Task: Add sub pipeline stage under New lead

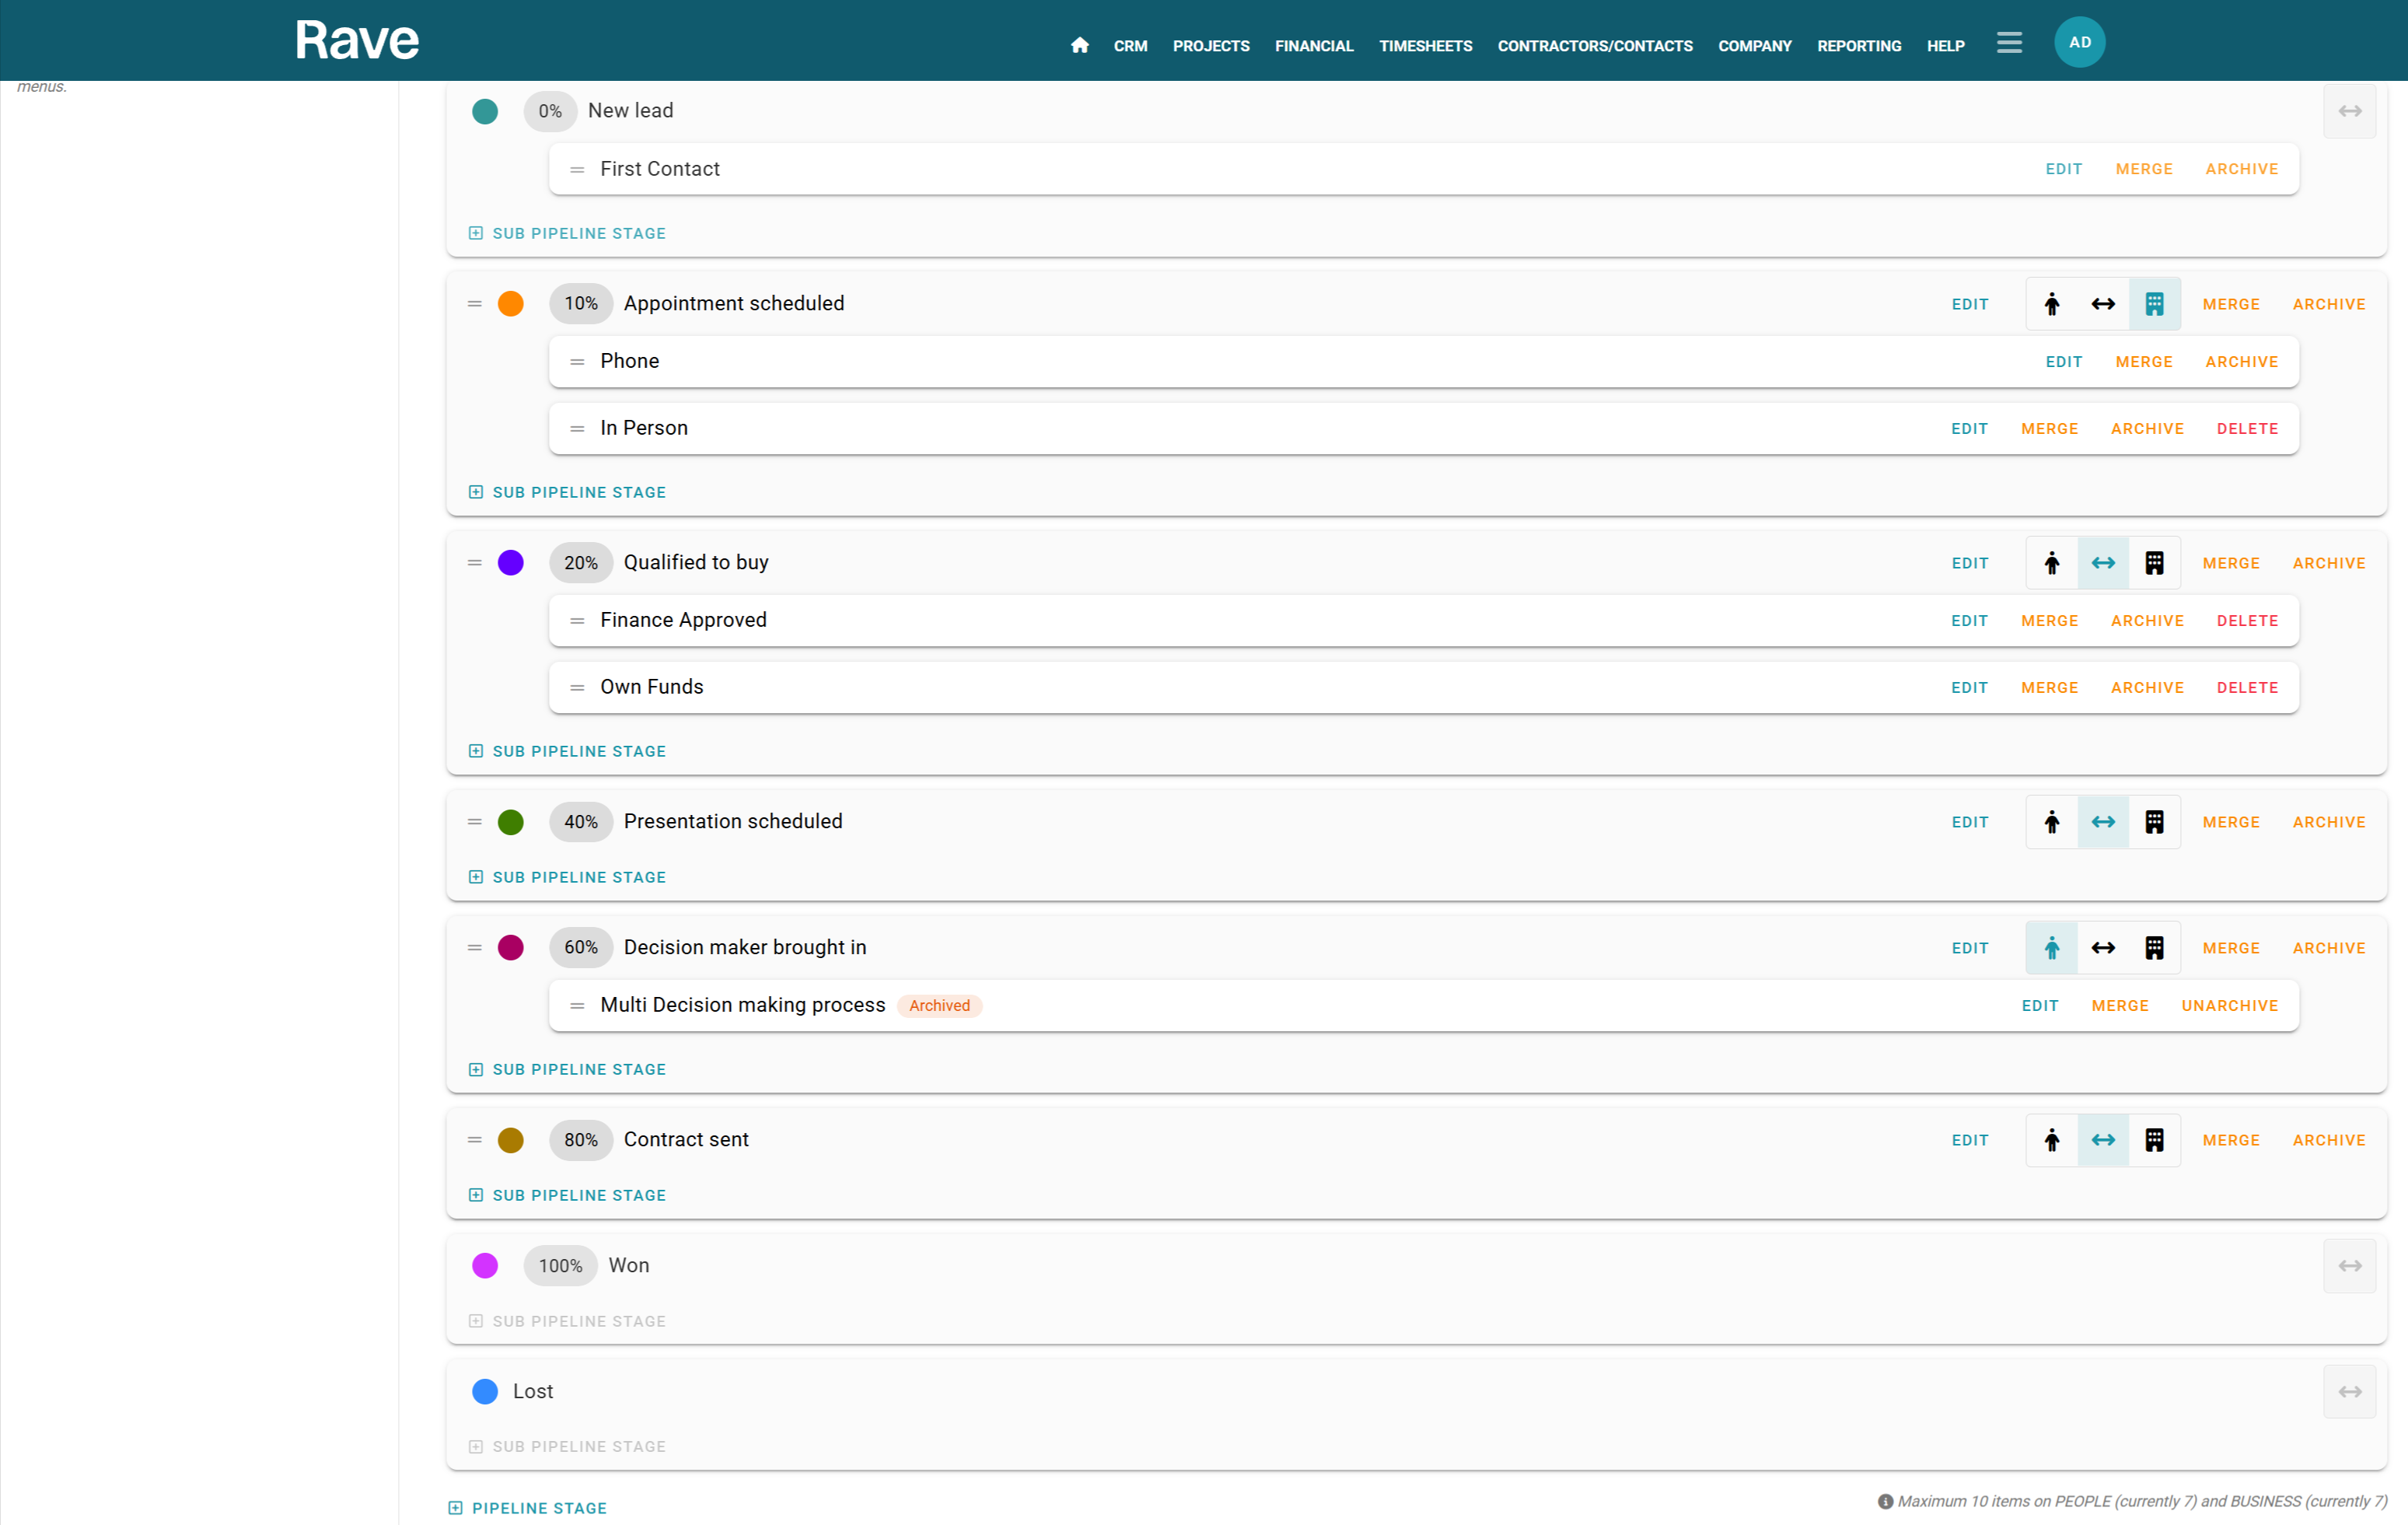Action: pos(567,233)
